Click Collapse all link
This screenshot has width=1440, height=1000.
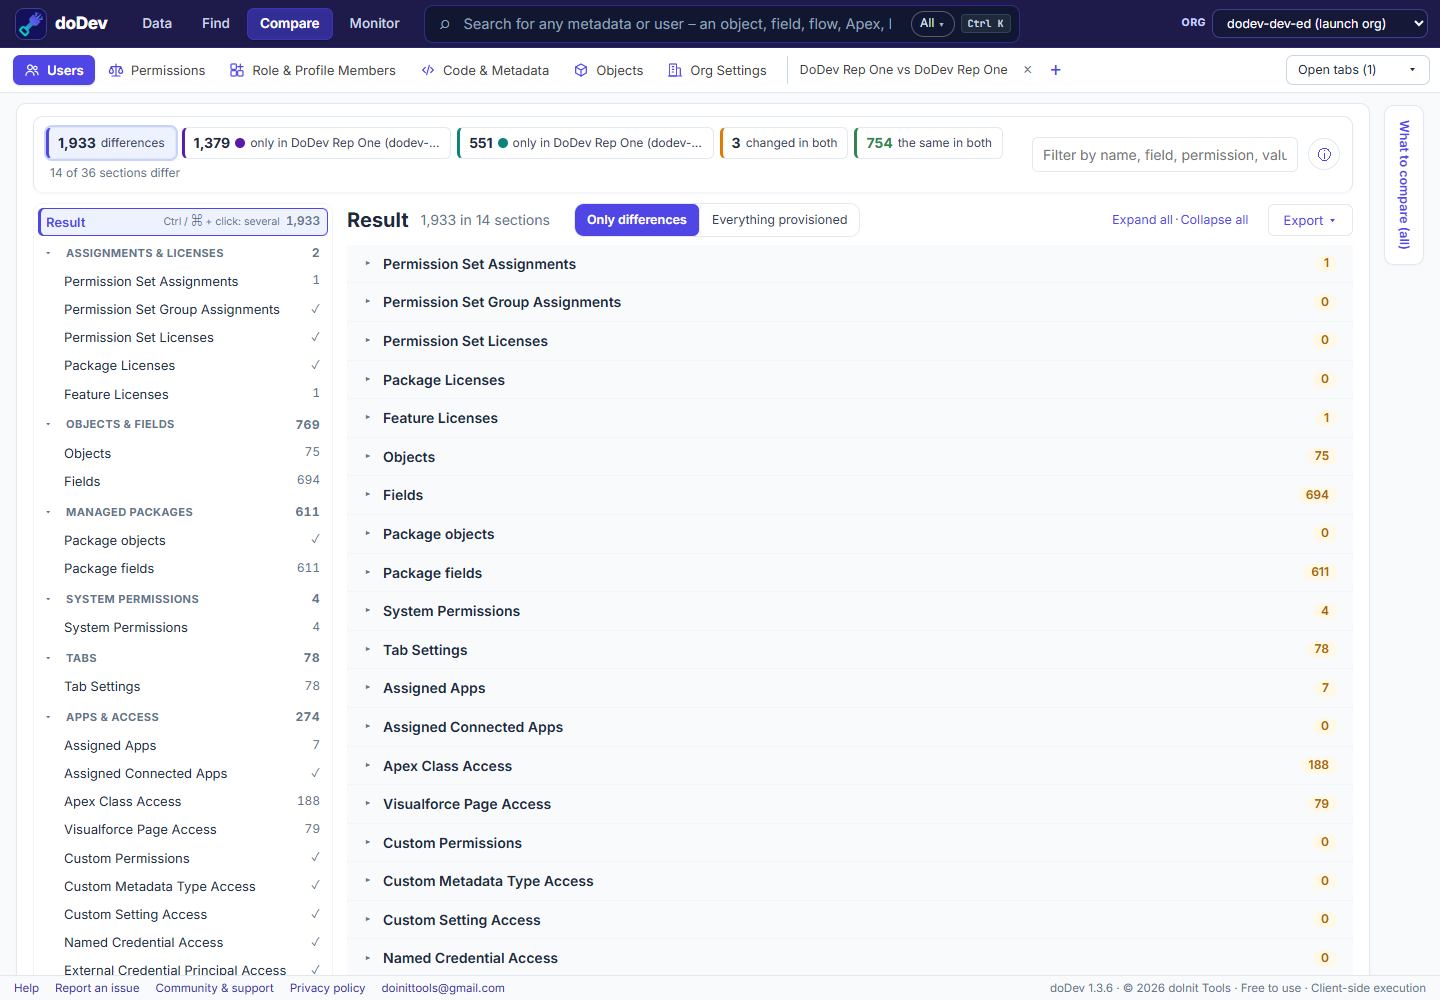tap(1214, 220)
